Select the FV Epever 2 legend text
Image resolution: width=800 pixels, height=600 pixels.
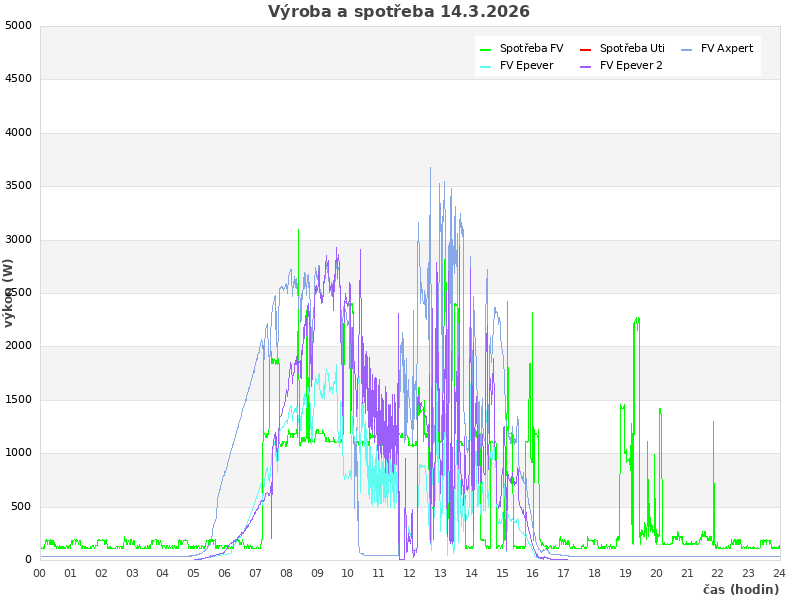[631, 65]
